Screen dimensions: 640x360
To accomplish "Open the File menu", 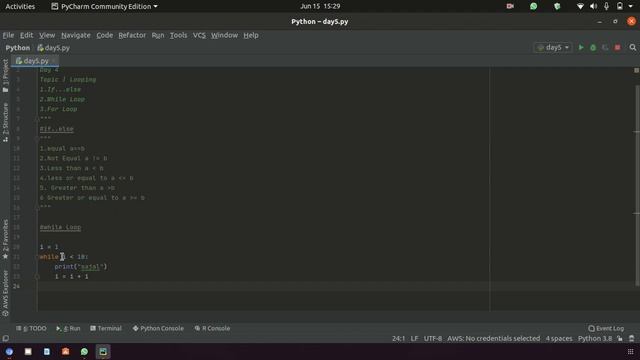I will [8, 35].
